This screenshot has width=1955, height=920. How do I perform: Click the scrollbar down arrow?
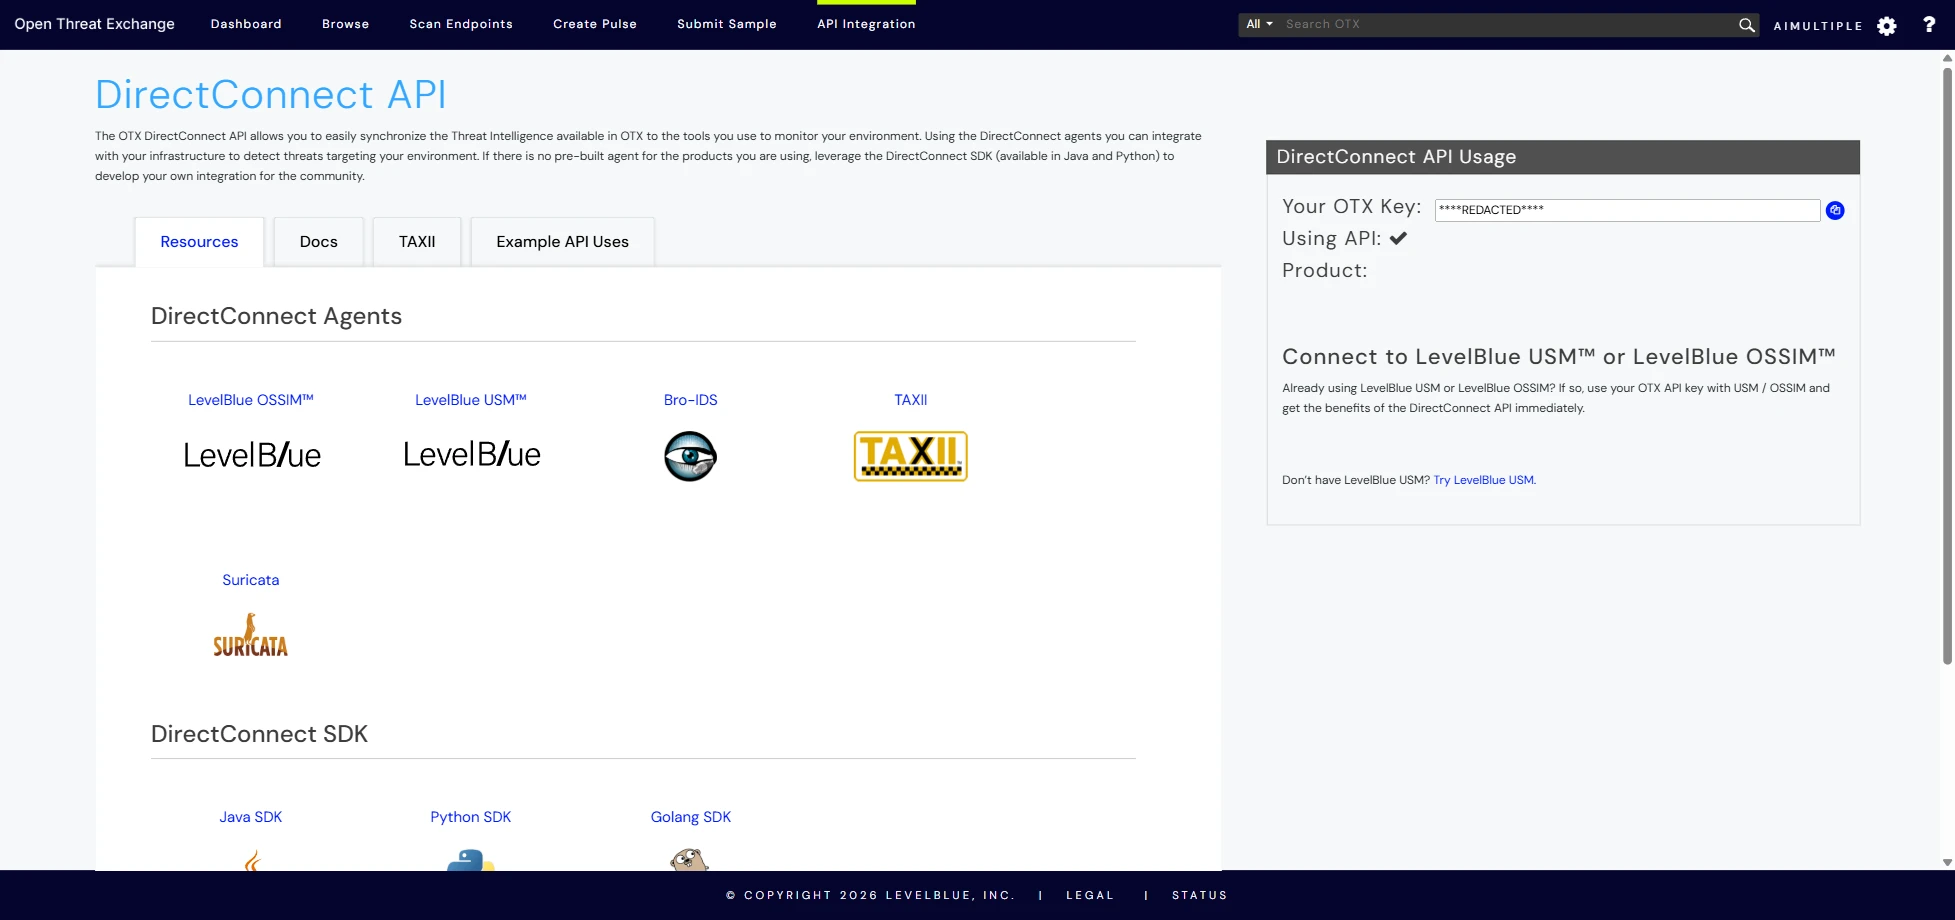(x=1947, y=862)
